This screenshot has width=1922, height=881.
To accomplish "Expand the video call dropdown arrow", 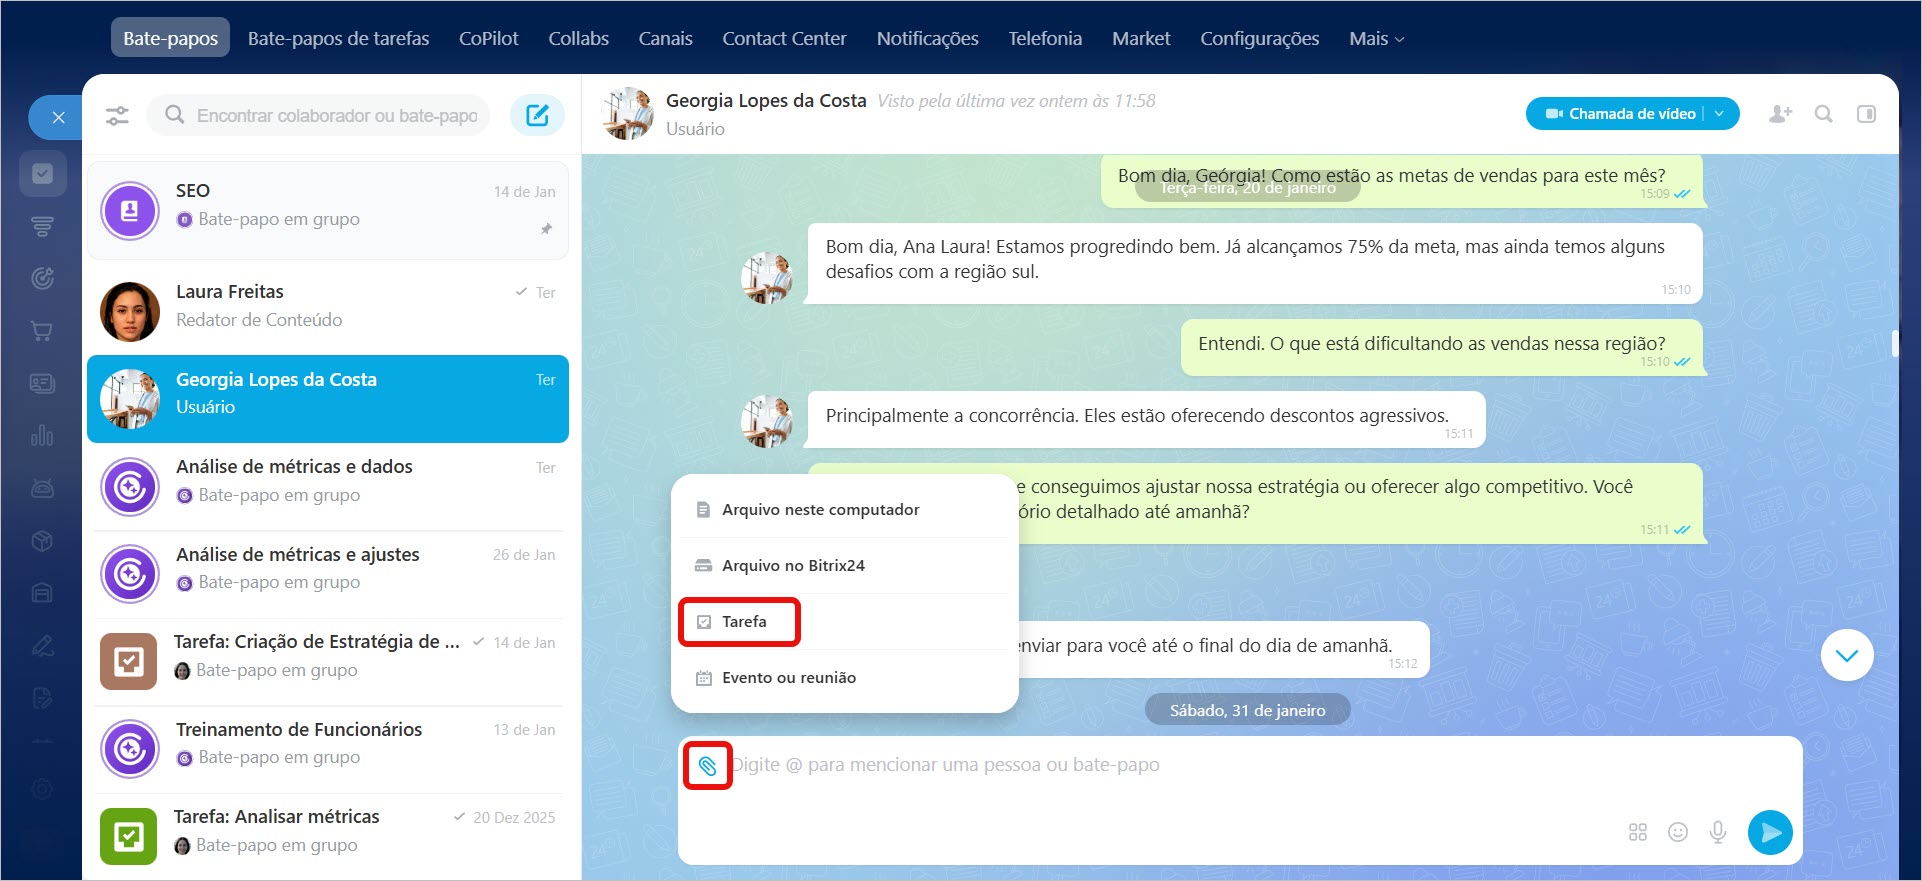I will click(1720, 114).
